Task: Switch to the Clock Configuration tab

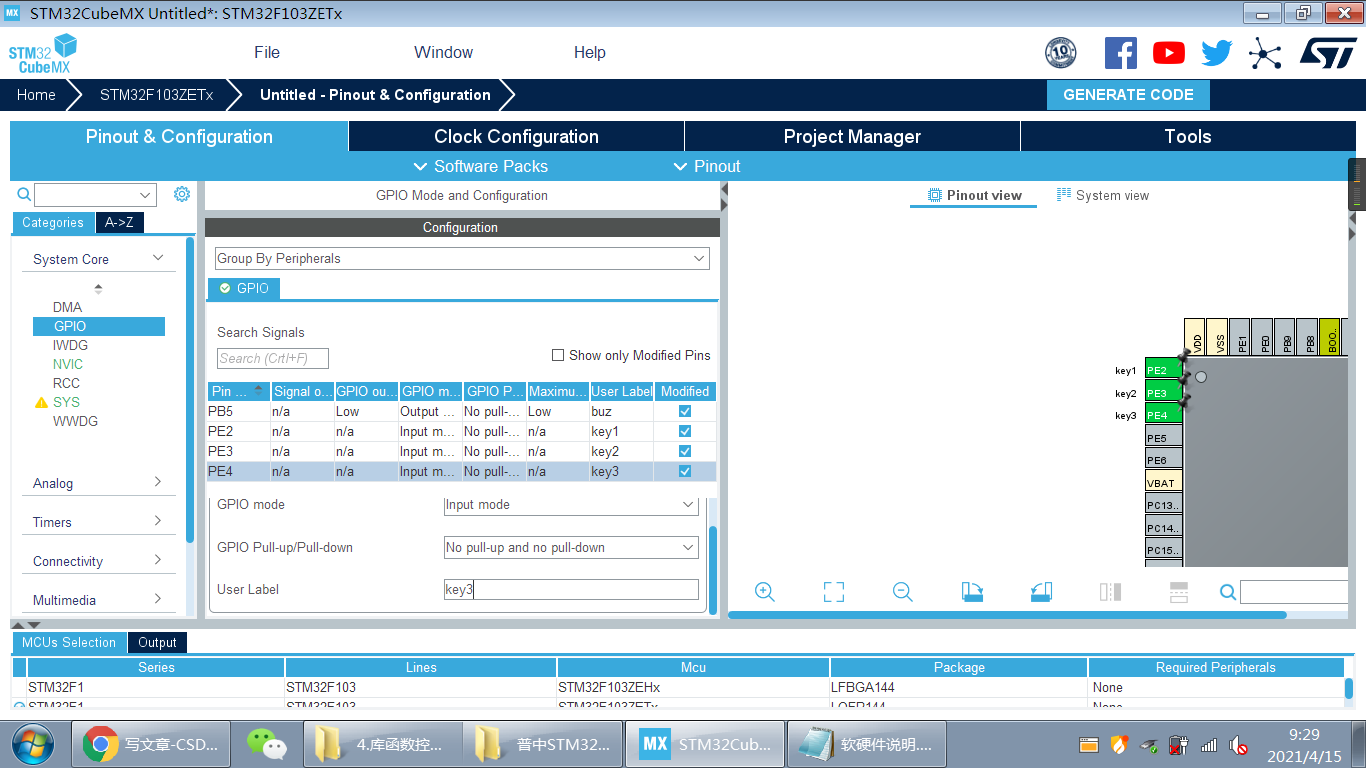Action: [516, 136]
